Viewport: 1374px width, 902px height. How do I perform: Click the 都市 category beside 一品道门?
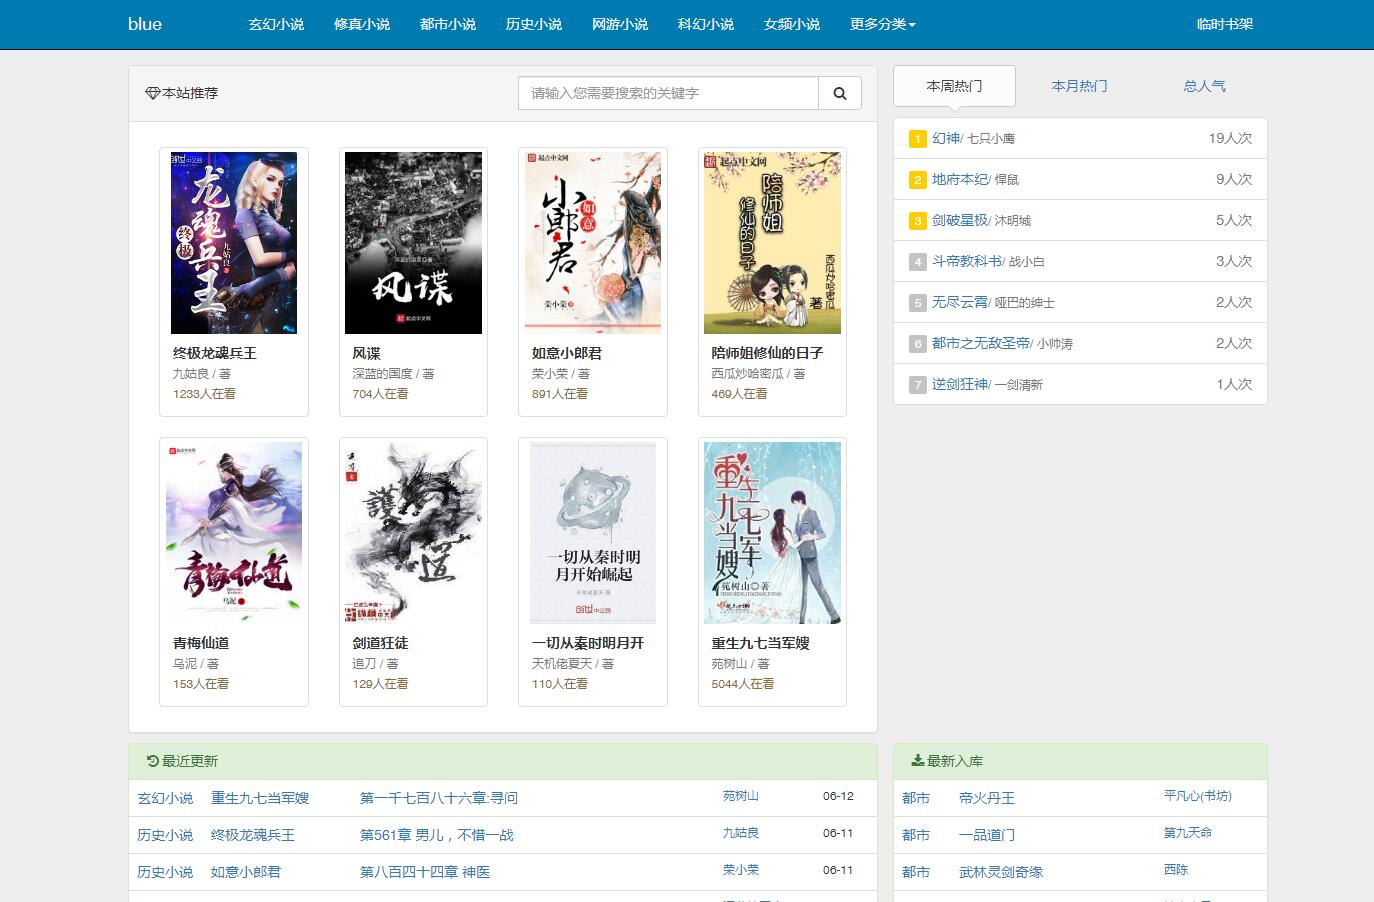[x=917, y=834]
